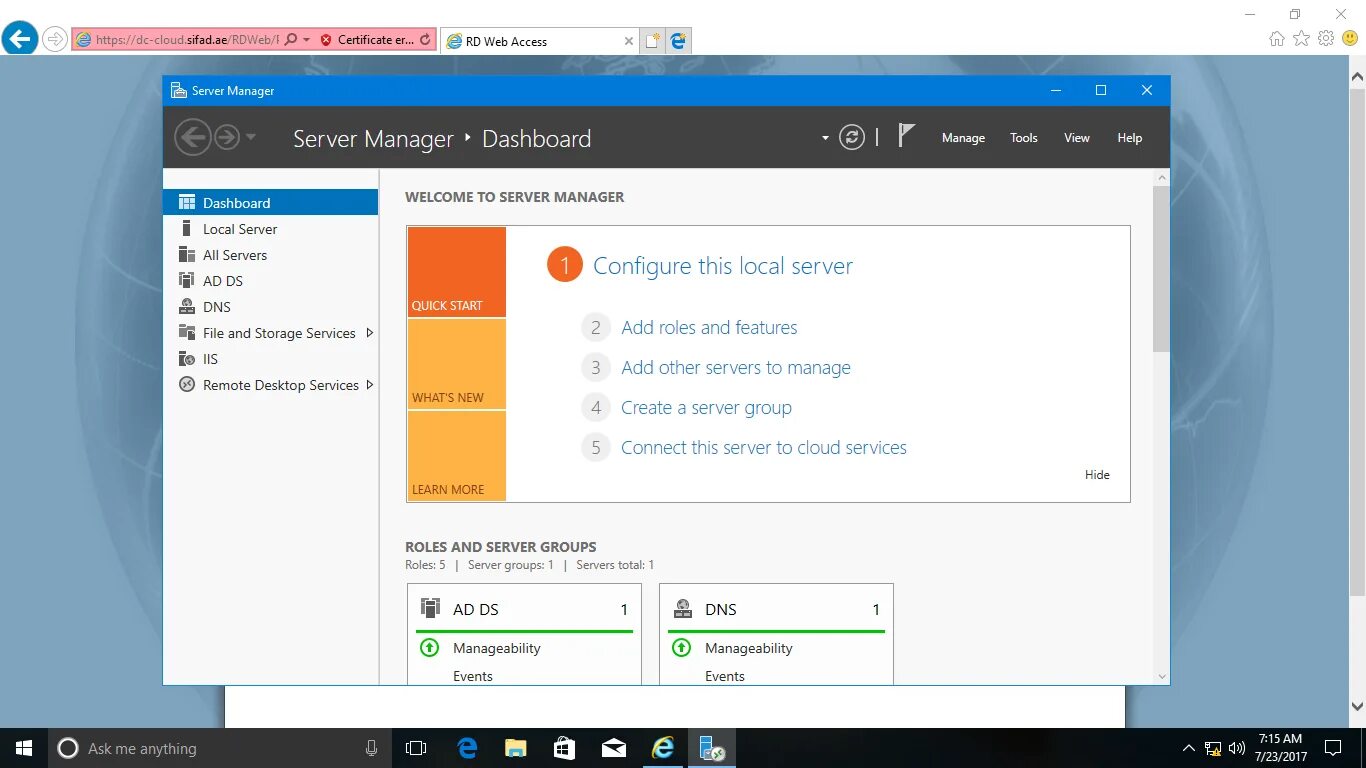The height and width of the screenshot is (768, 1366).
Task: Close the RD Web Access tab
Action: pyautogui.click(x=628, y=41)
